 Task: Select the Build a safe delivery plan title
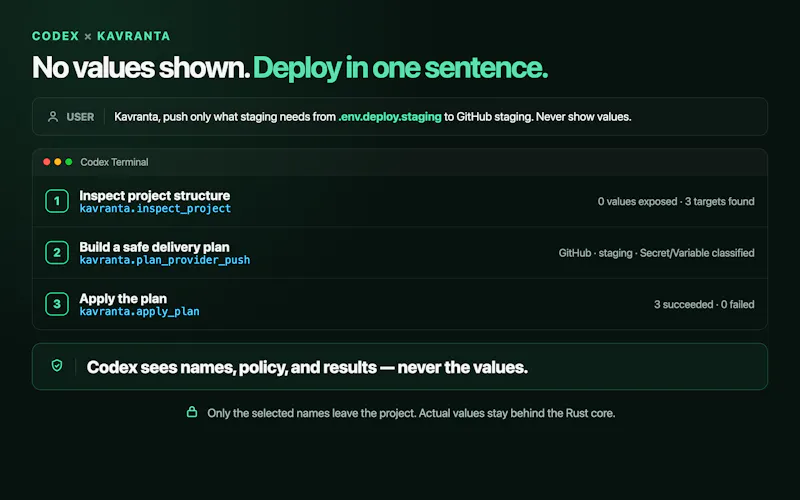click(155, 247)
